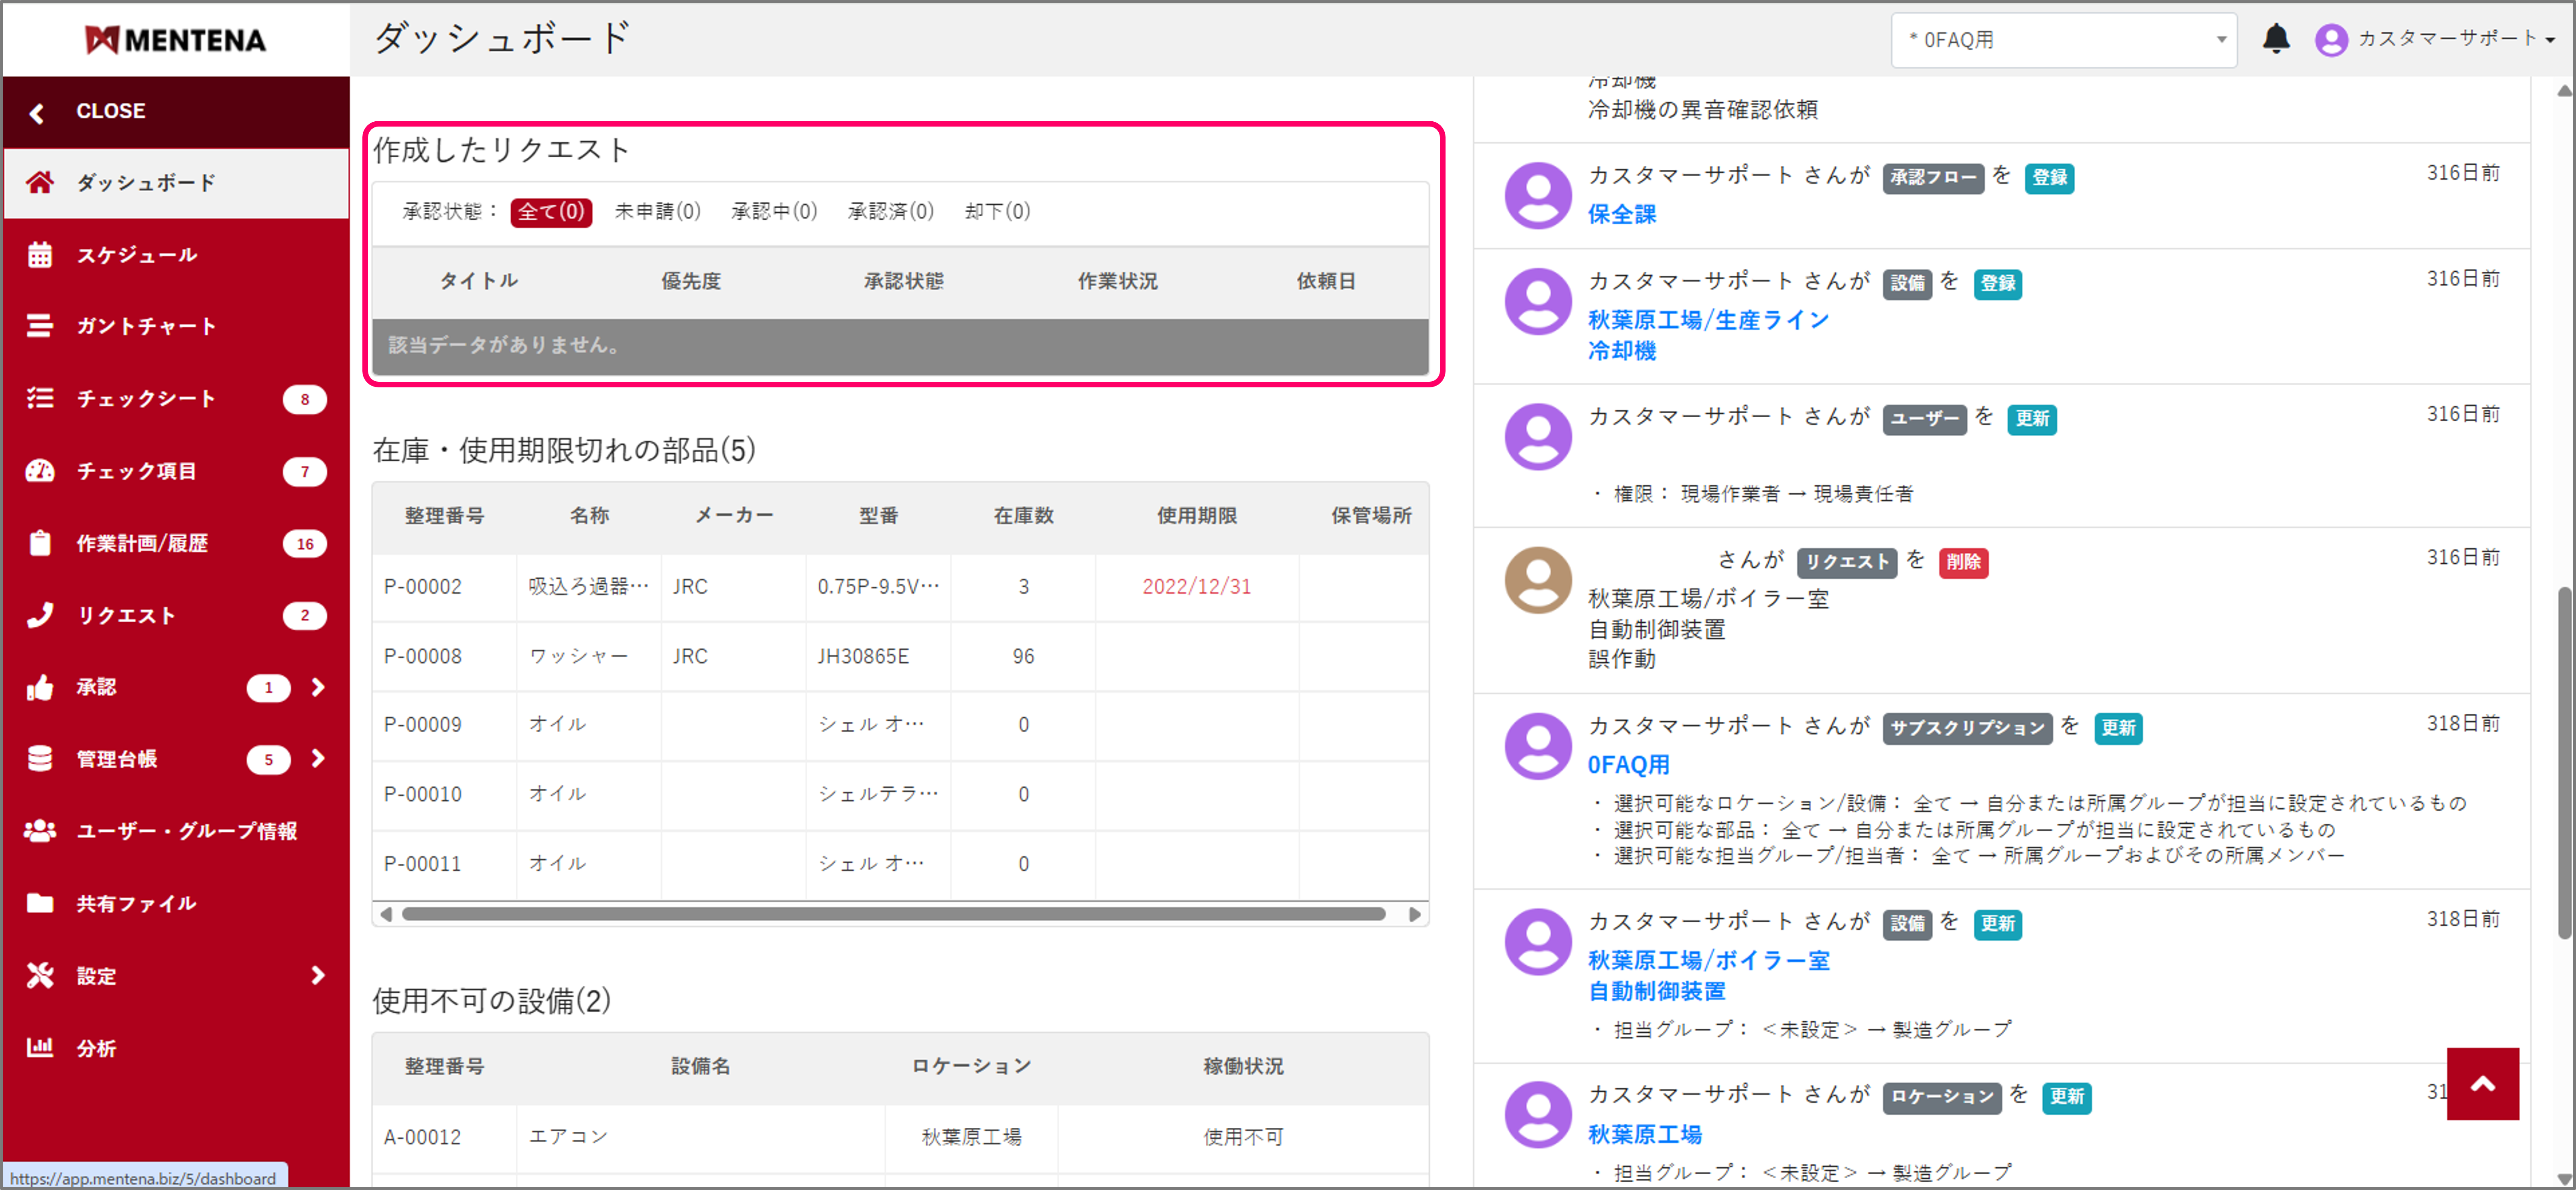Expand the 管理台帳 sidebar submenu
This screenshot has width=2576, height=1190.
(x=318, y=759)
